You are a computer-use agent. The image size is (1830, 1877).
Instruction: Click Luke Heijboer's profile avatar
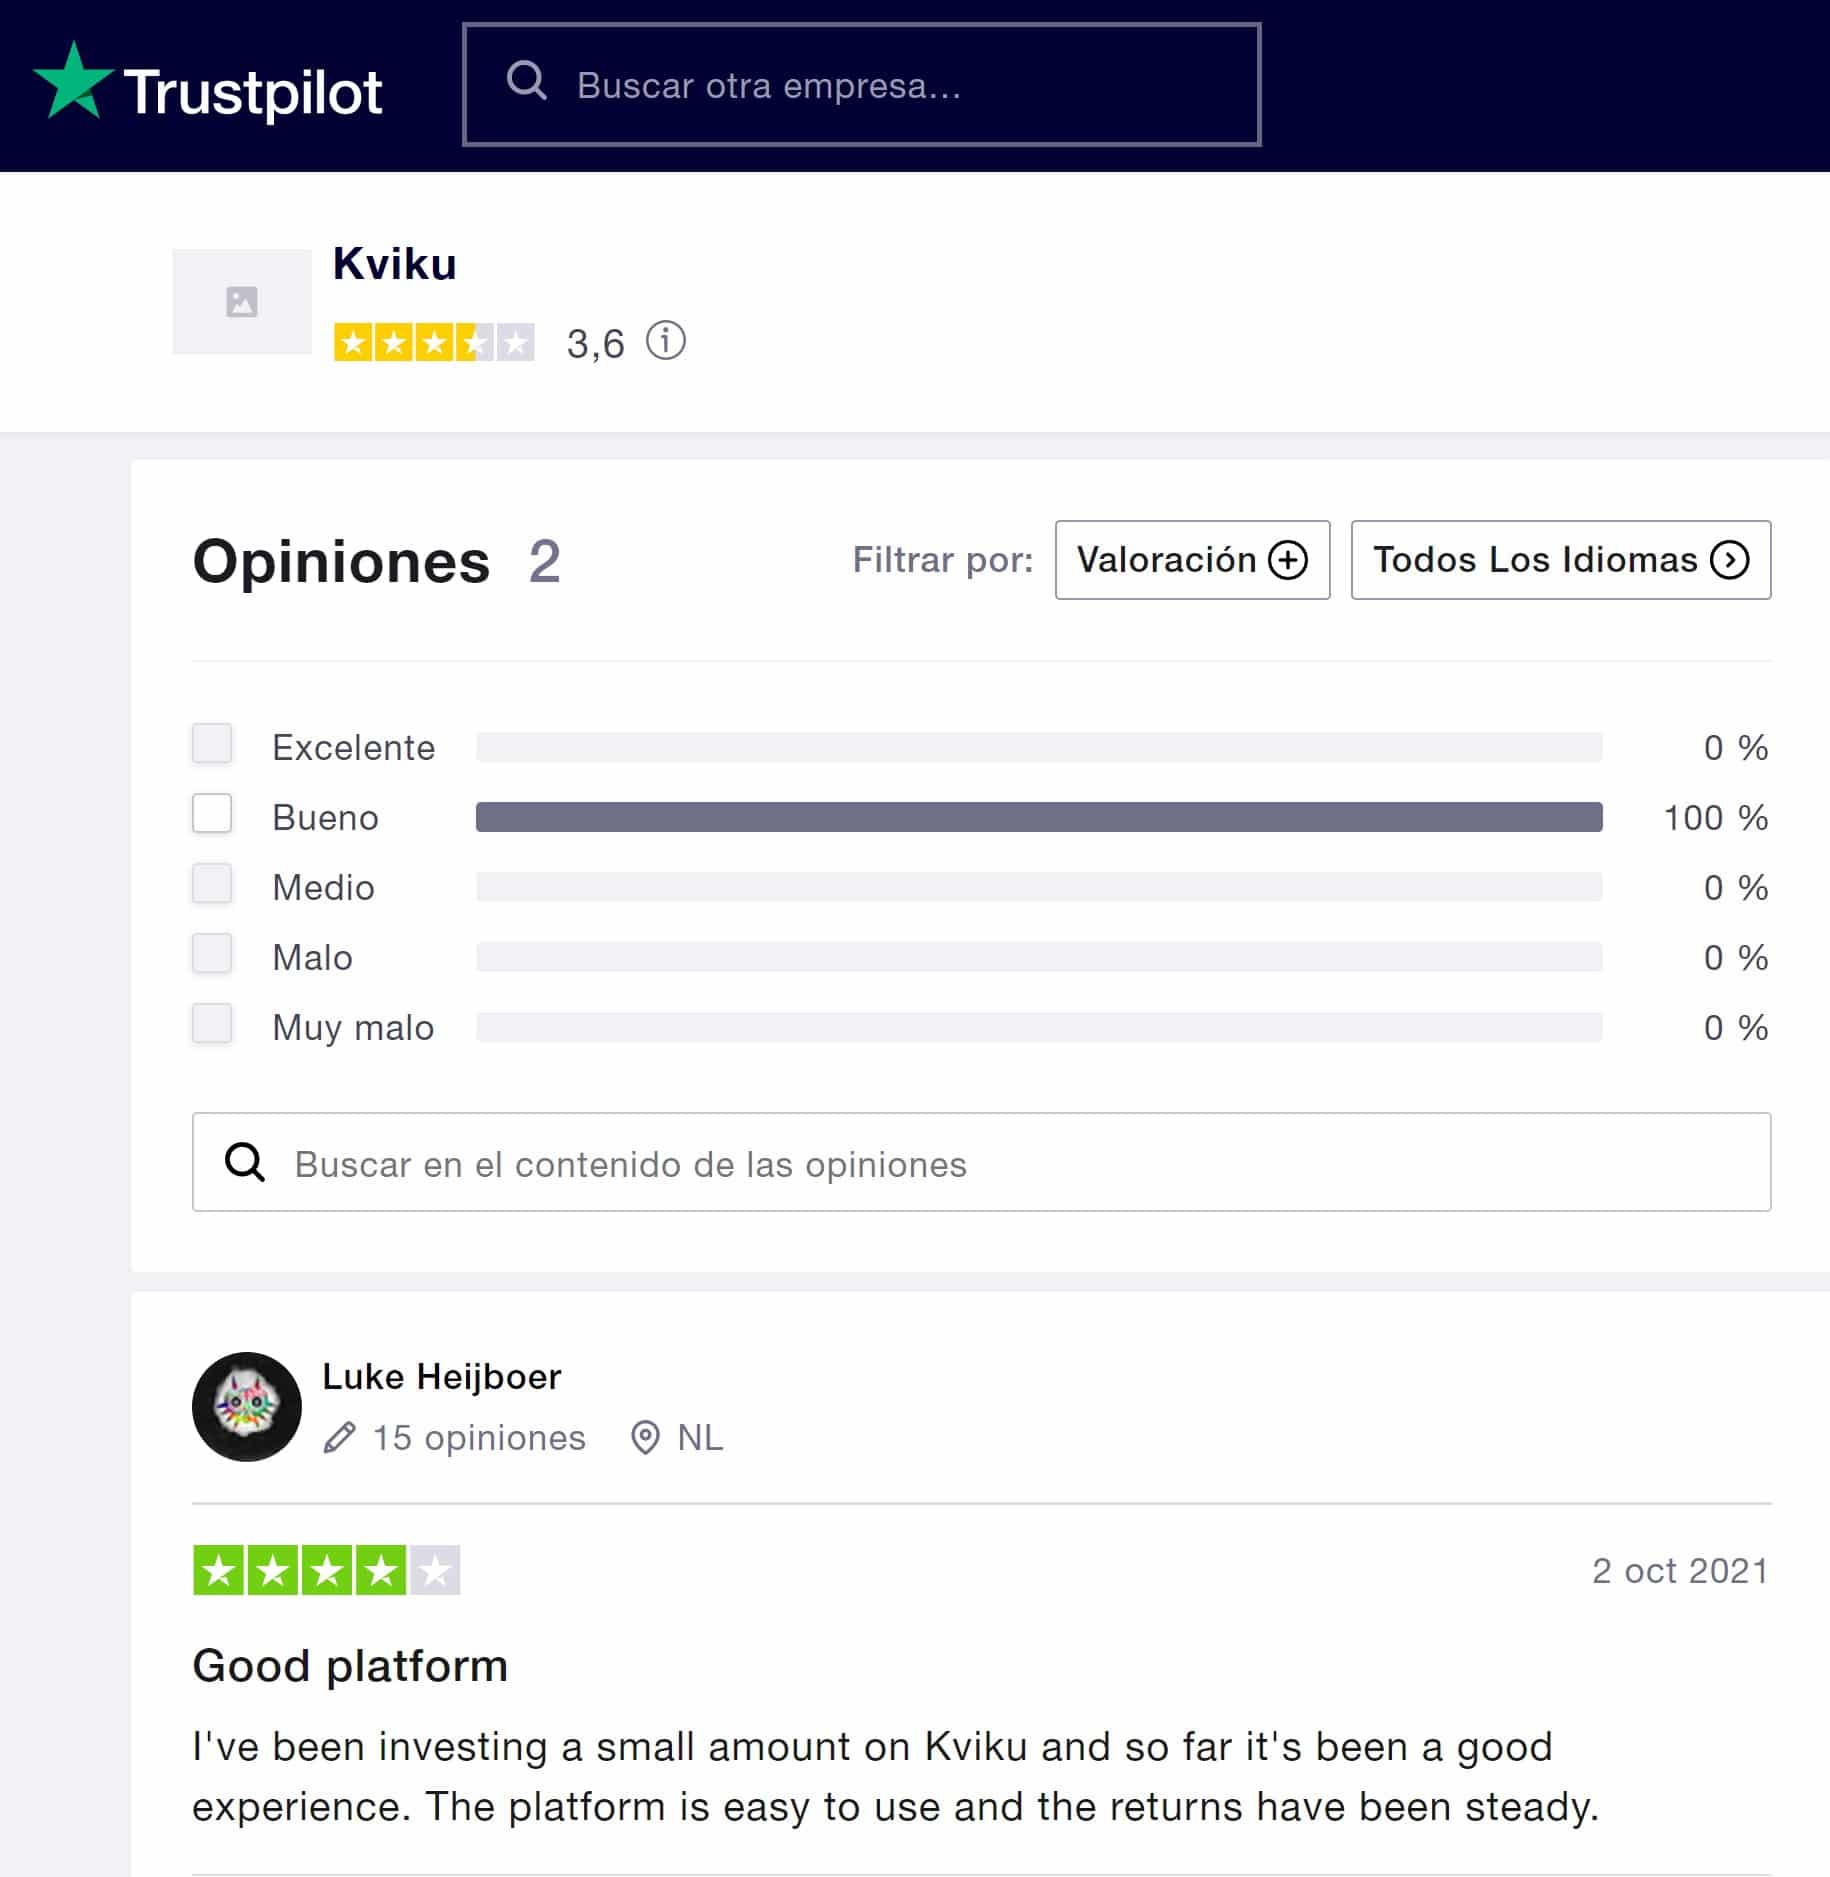coord(246,1406)
